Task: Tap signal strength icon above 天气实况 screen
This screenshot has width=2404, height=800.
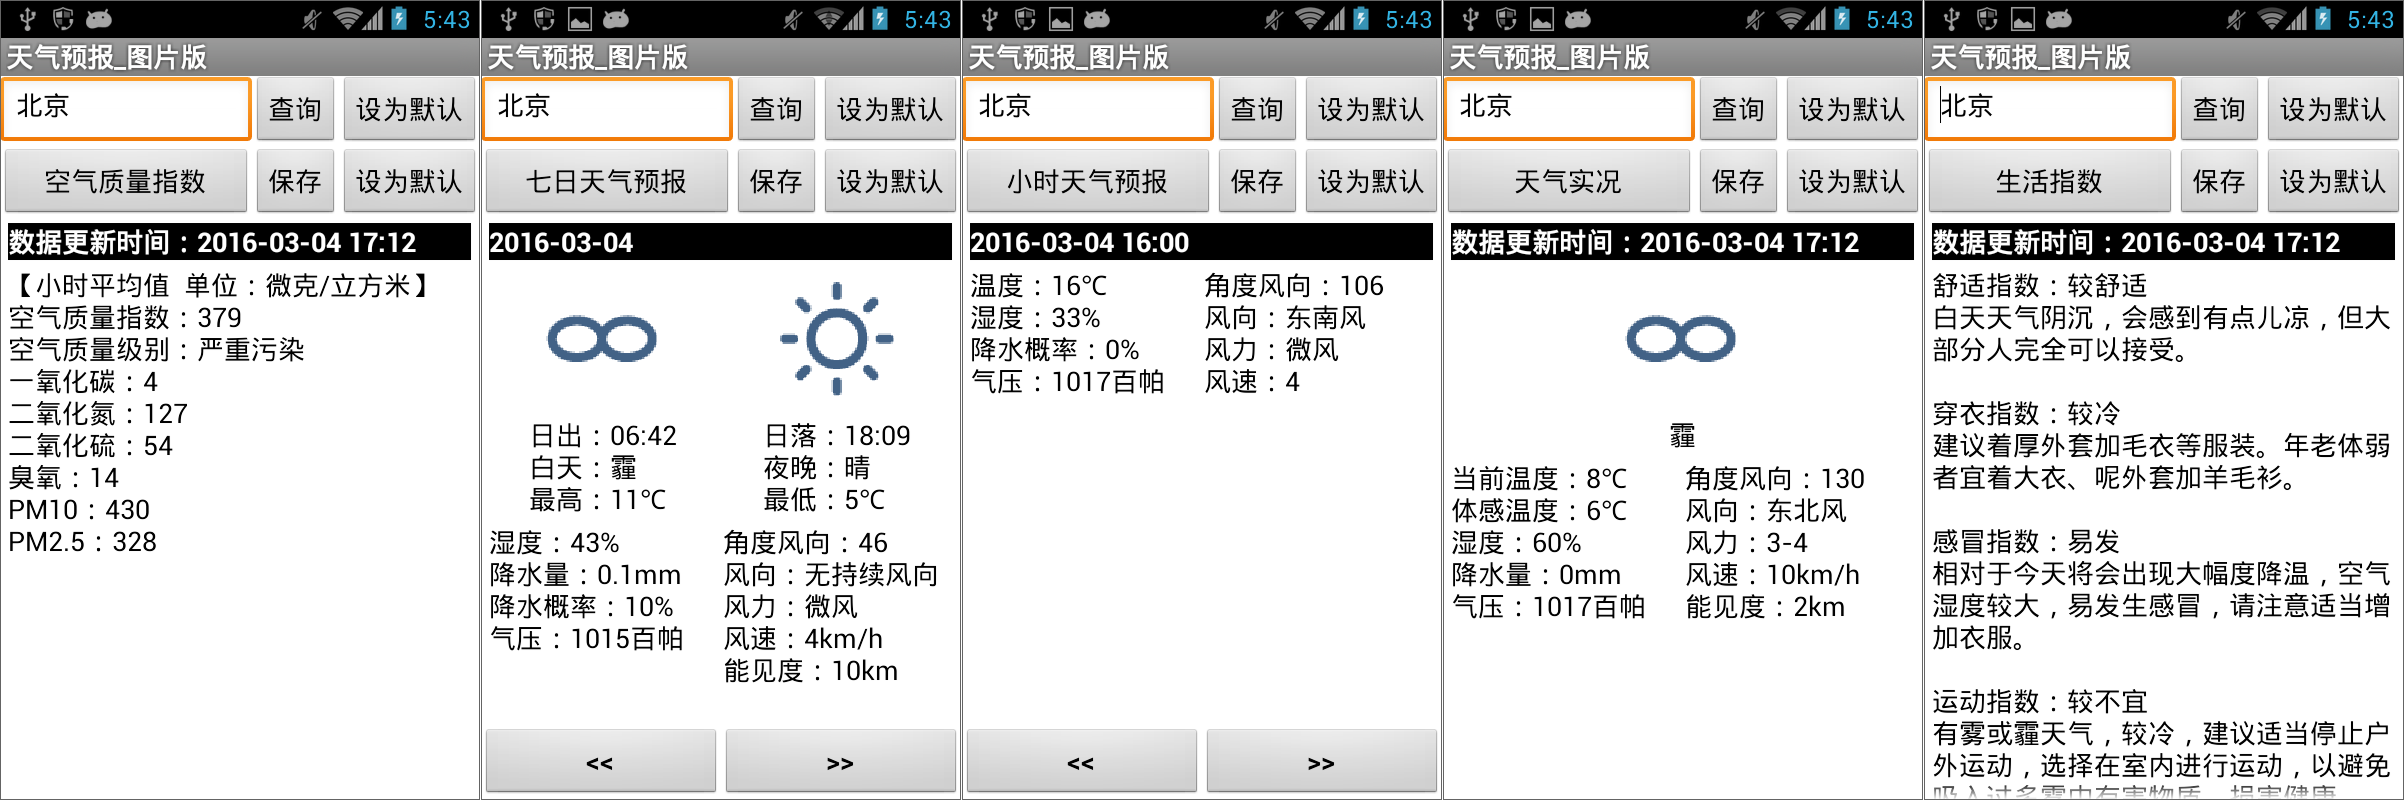Action: (1815, 19)
